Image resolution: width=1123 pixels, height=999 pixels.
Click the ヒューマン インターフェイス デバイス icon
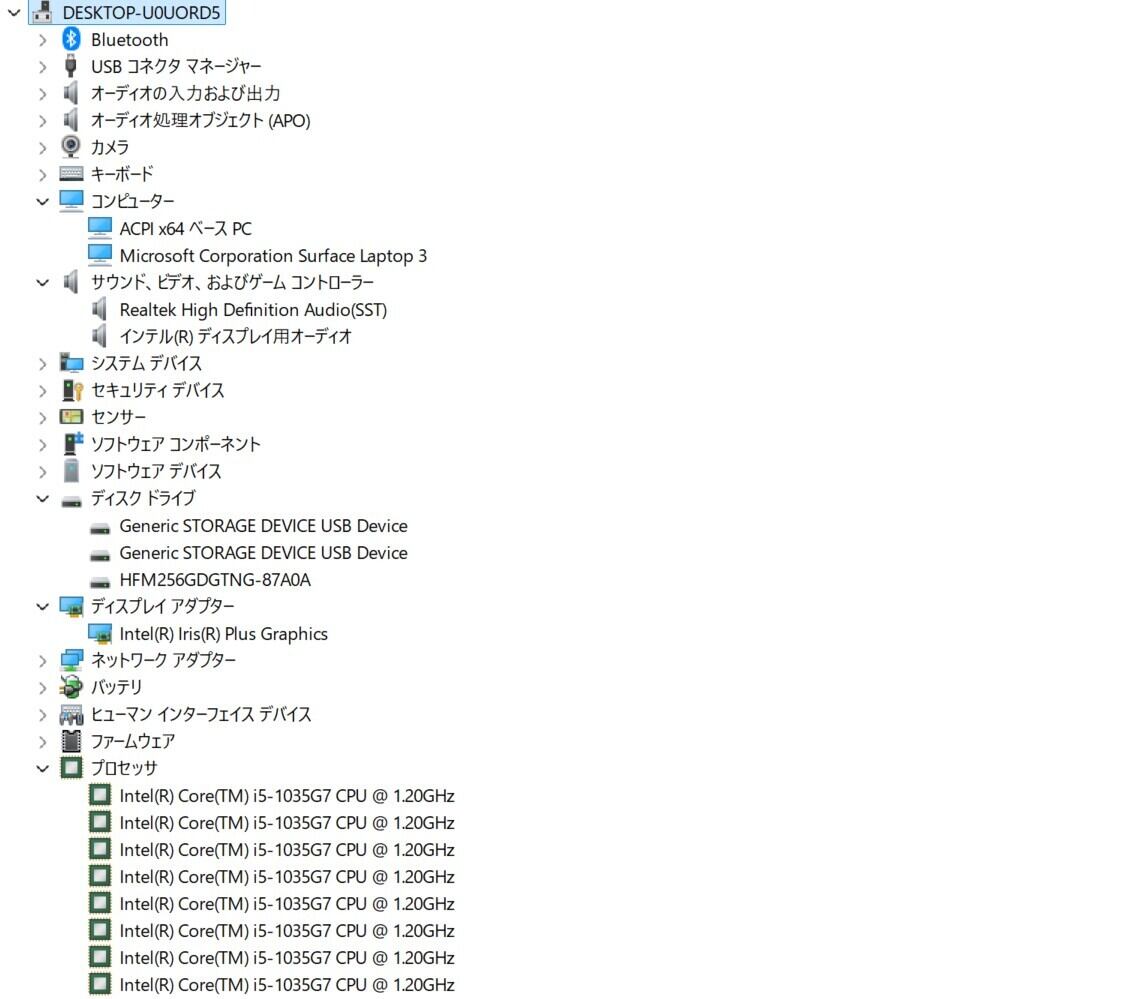(71, 714)
